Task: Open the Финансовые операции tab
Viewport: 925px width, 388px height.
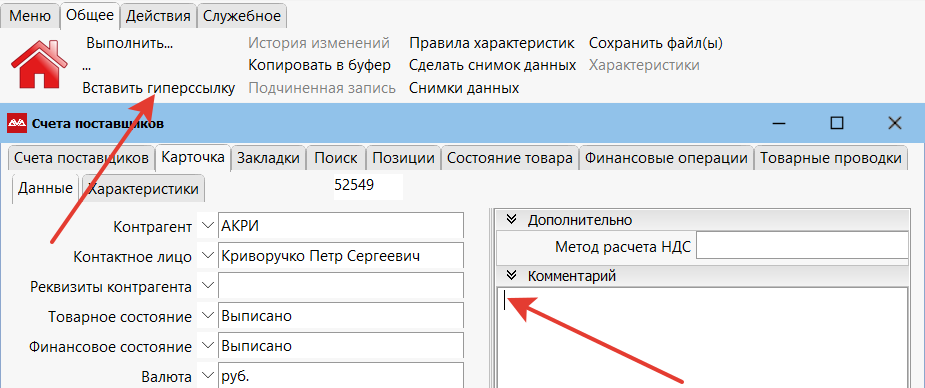Action: tap(667, 158)
